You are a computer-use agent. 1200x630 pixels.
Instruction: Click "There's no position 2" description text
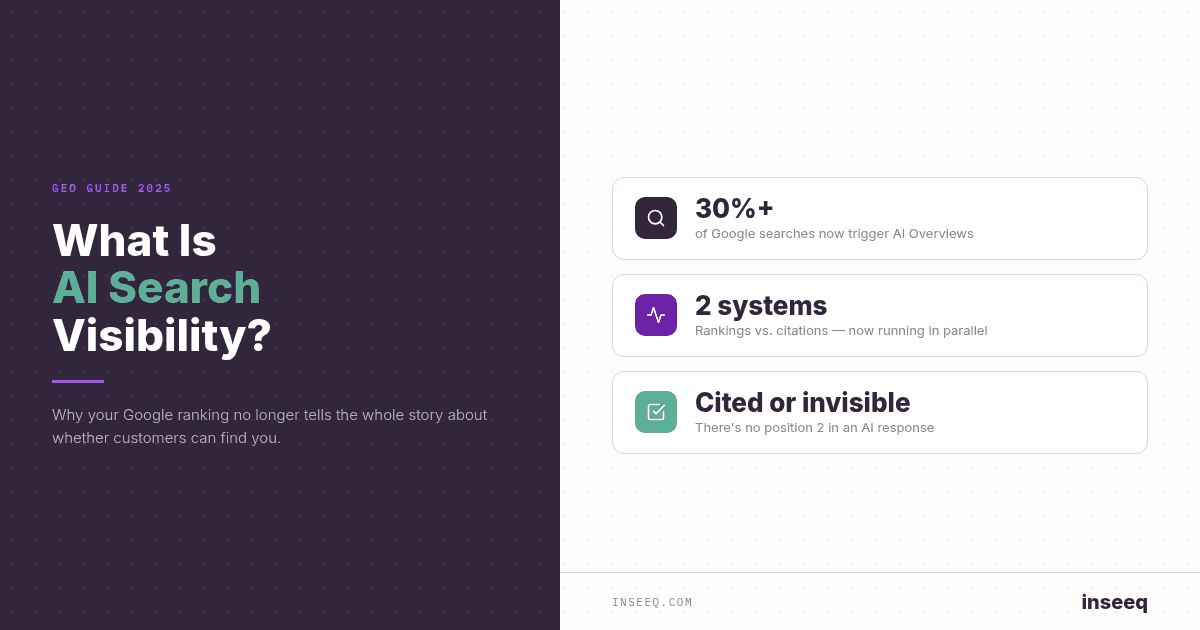click(814, 428)
